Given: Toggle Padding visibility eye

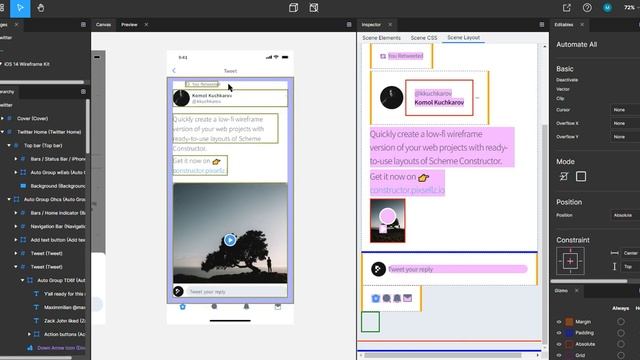Looking at the screenshot, I should 559,333.
